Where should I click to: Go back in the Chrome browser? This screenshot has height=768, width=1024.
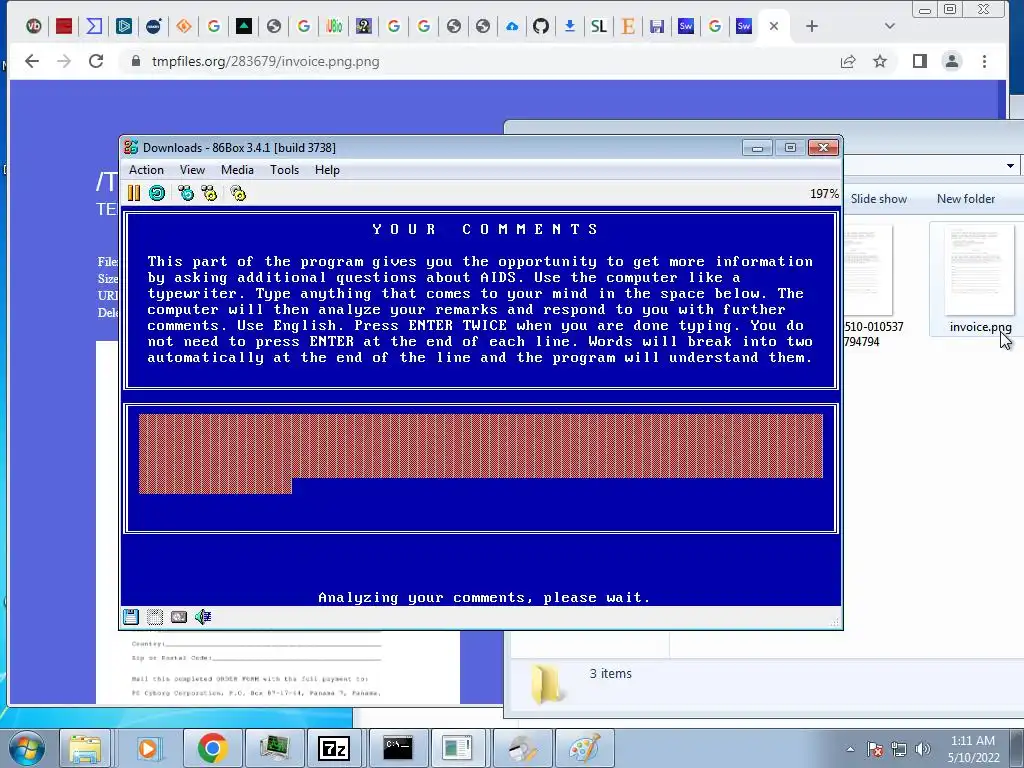(32, 61)
